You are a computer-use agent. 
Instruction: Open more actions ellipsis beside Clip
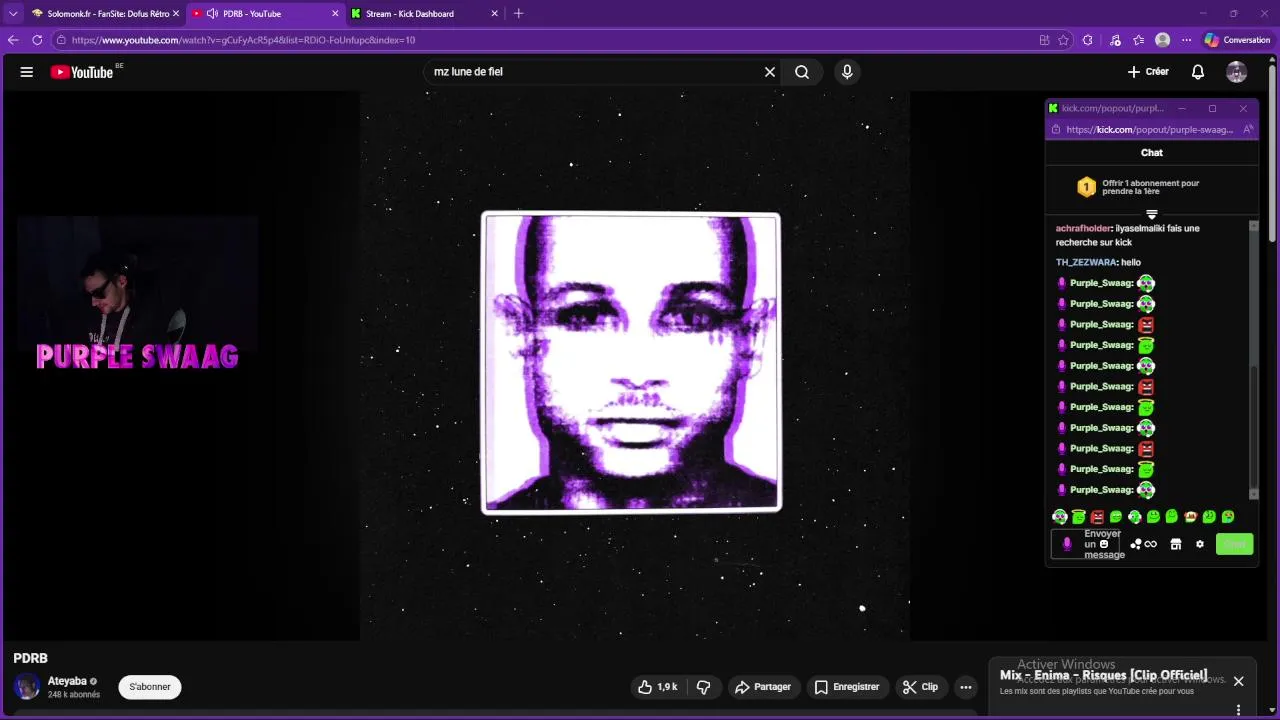click(965, 687)
